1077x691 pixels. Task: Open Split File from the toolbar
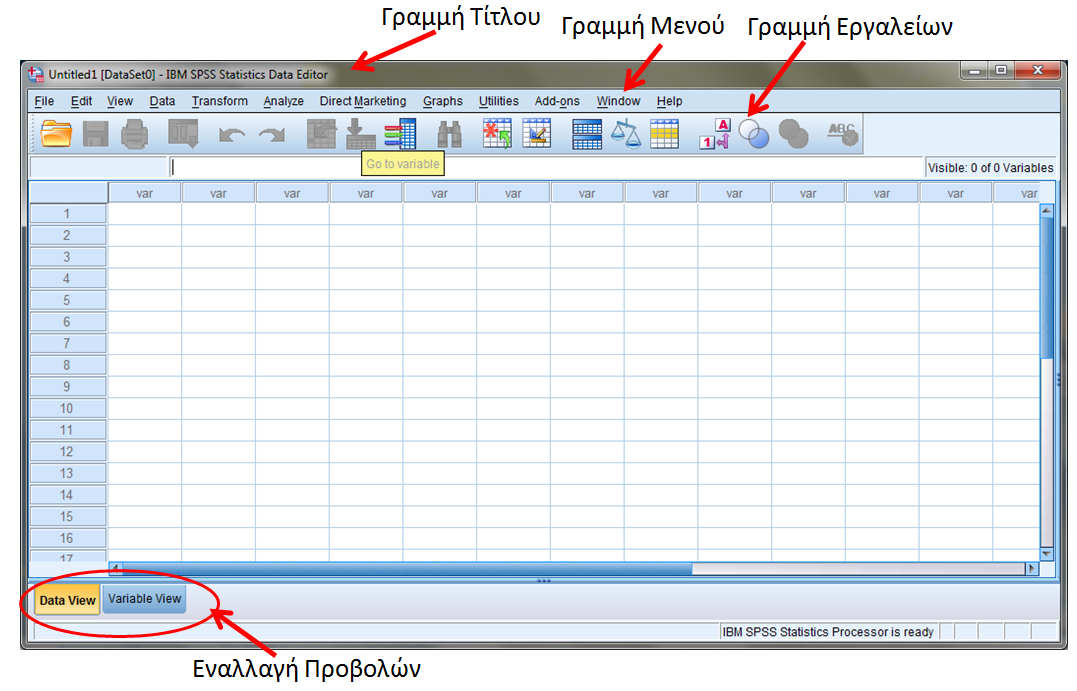pyautogui.click(x=587, y=133)
